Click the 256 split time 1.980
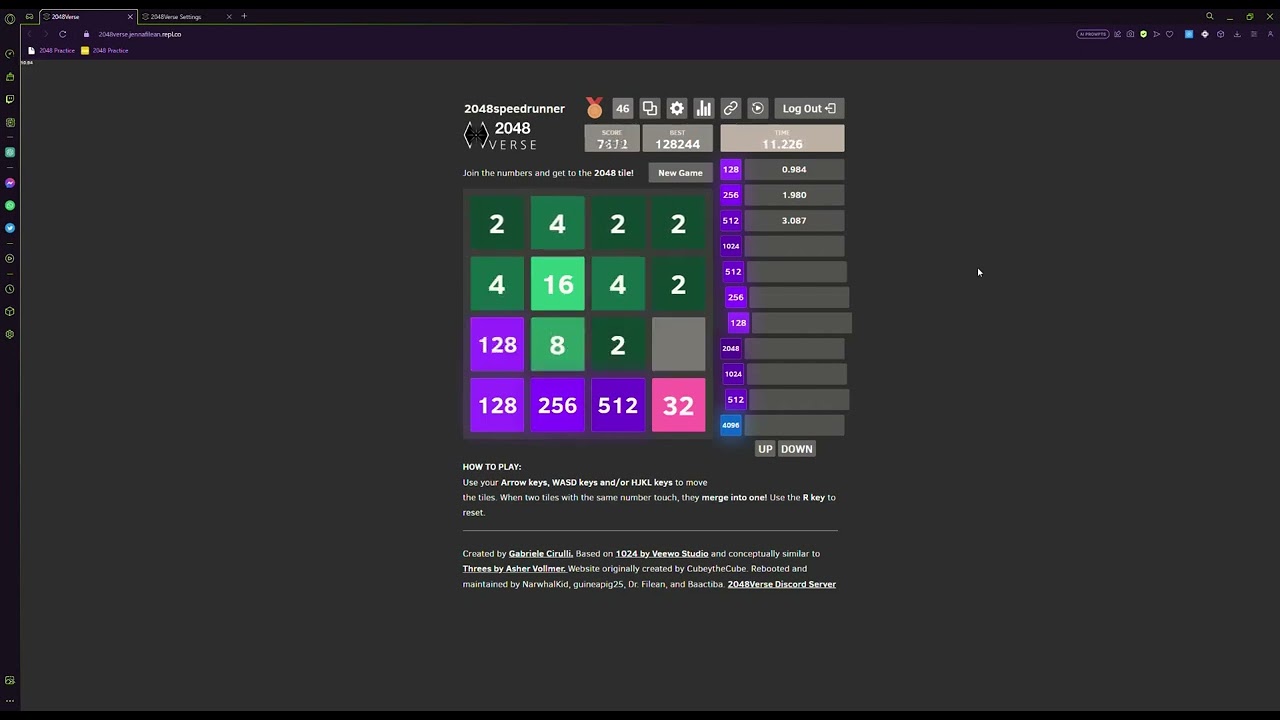1280x720 pixels. point(794,195)
